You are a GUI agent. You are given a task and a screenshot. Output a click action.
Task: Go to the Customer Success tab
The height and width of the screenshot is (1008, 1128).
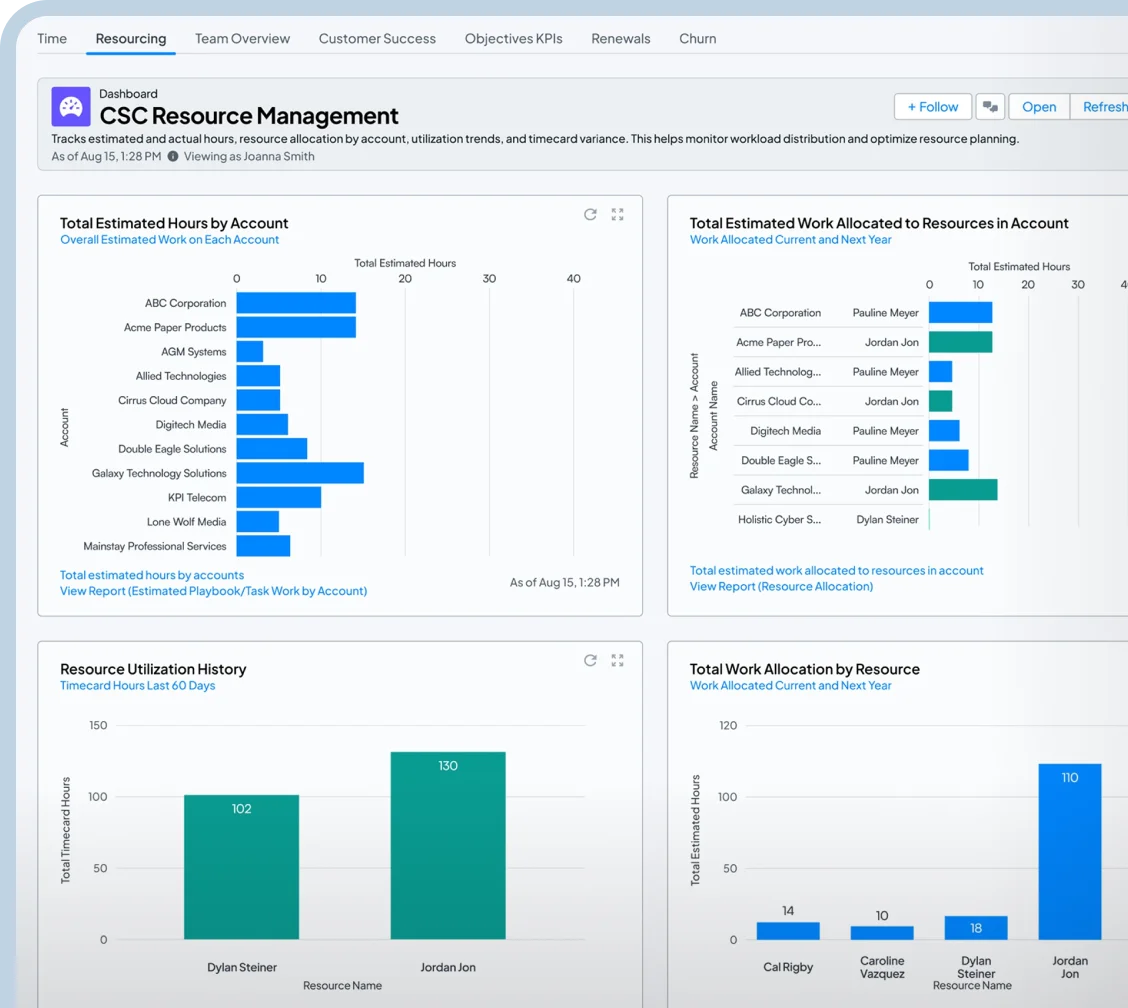click(377, 39)
